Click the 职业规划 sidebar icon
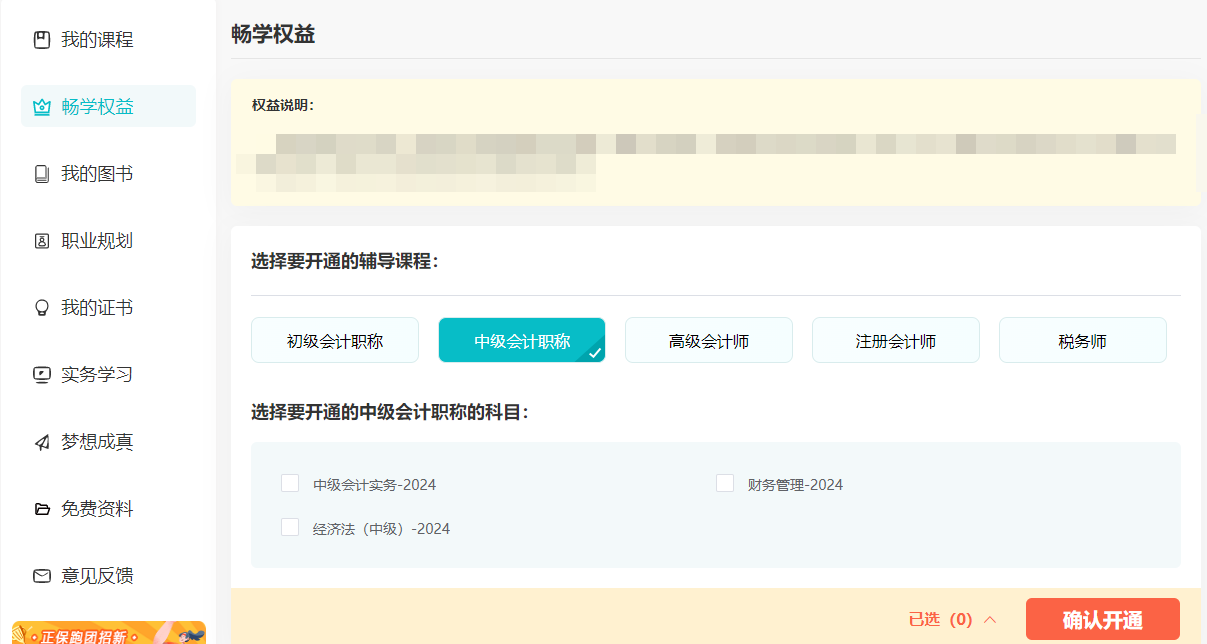Image resolution: width=1207 pixels, height=644 pixels. 40,240
